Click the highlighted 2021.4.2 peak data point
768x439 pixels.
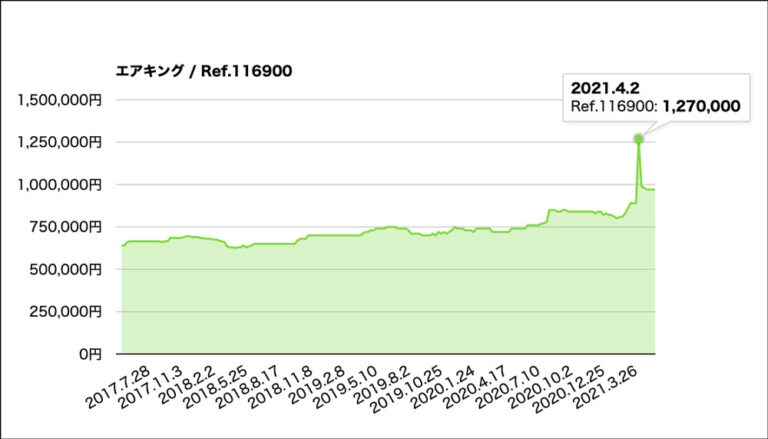point(639,139)
